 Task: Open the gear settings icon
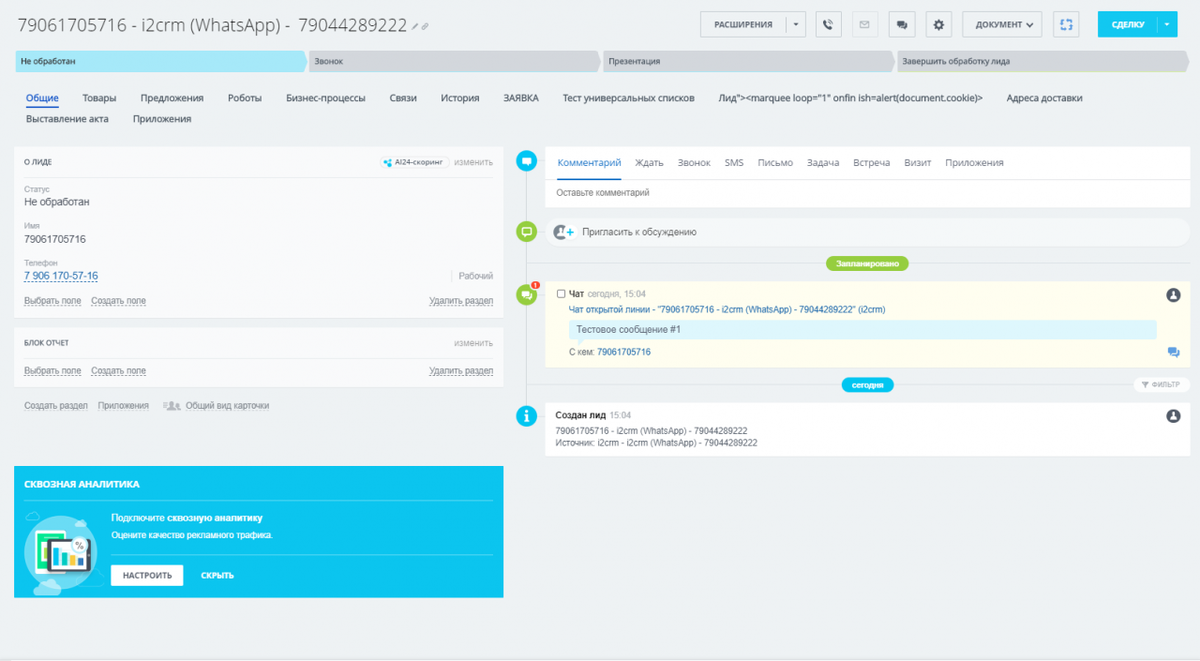click(x=938, y=24)
